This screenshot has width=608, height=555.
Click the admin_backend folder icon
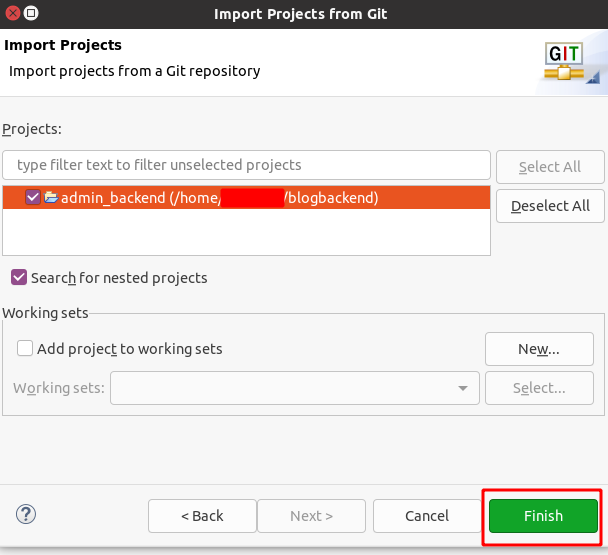[x=51, y=197]
